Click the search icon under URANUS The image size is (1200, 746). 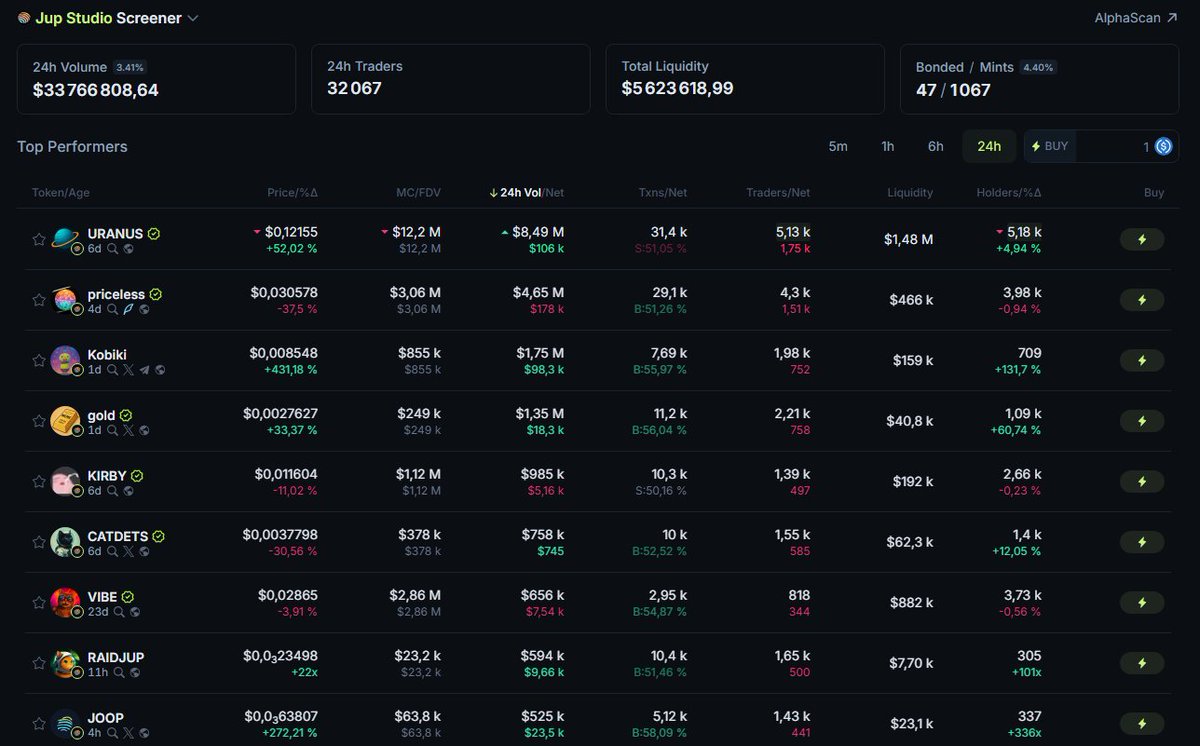(113, 249)
